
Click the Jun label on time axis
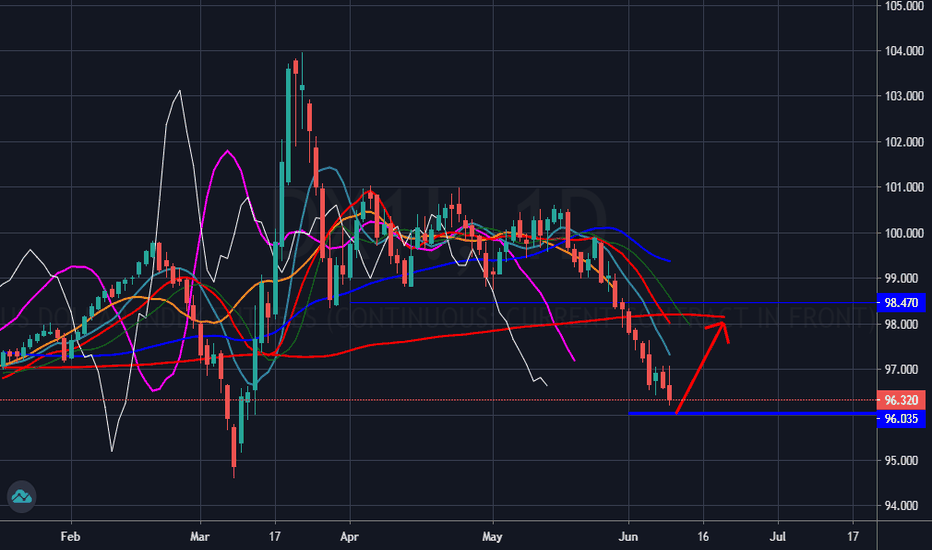[x=628, y=536]
